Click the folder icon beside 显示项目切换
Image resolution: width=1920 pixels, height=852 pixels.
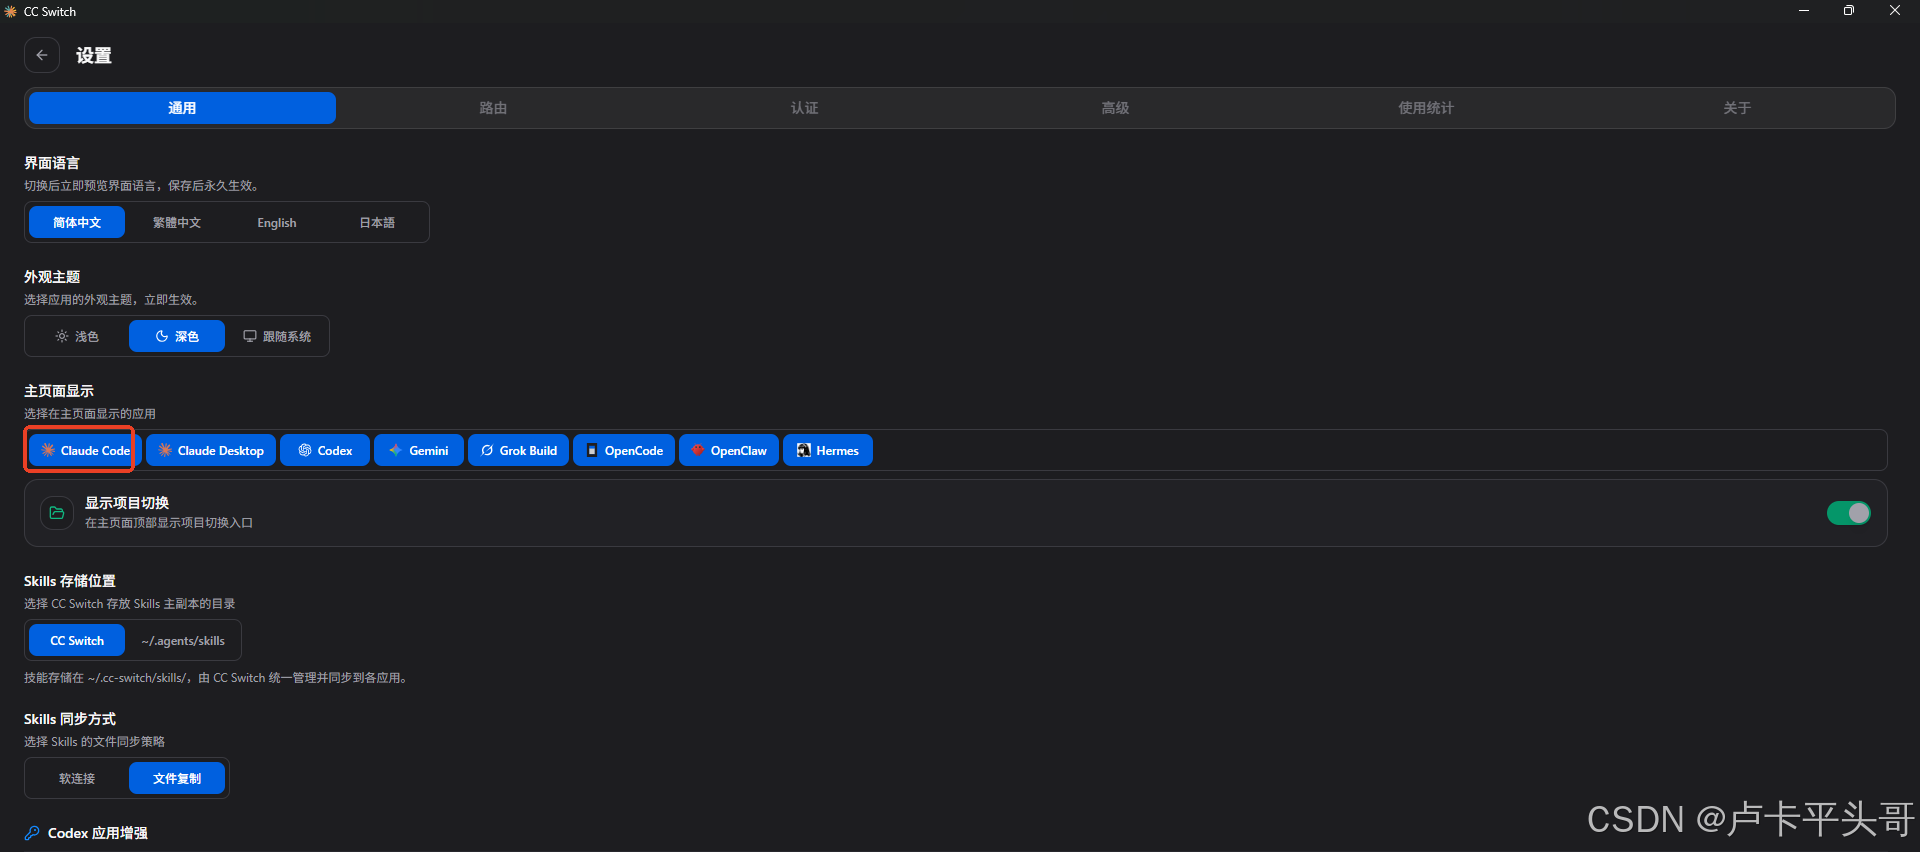tap(57, 513)
